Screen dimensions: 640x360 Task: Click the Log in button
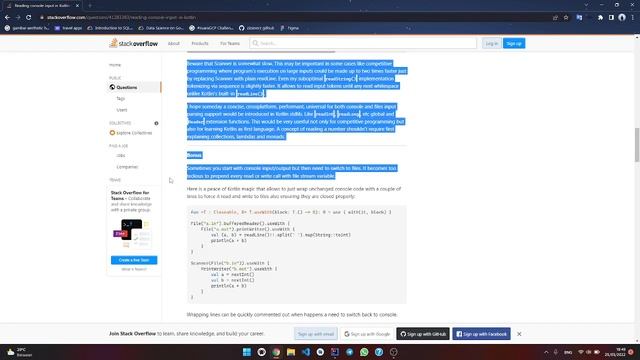click(491, 43)
